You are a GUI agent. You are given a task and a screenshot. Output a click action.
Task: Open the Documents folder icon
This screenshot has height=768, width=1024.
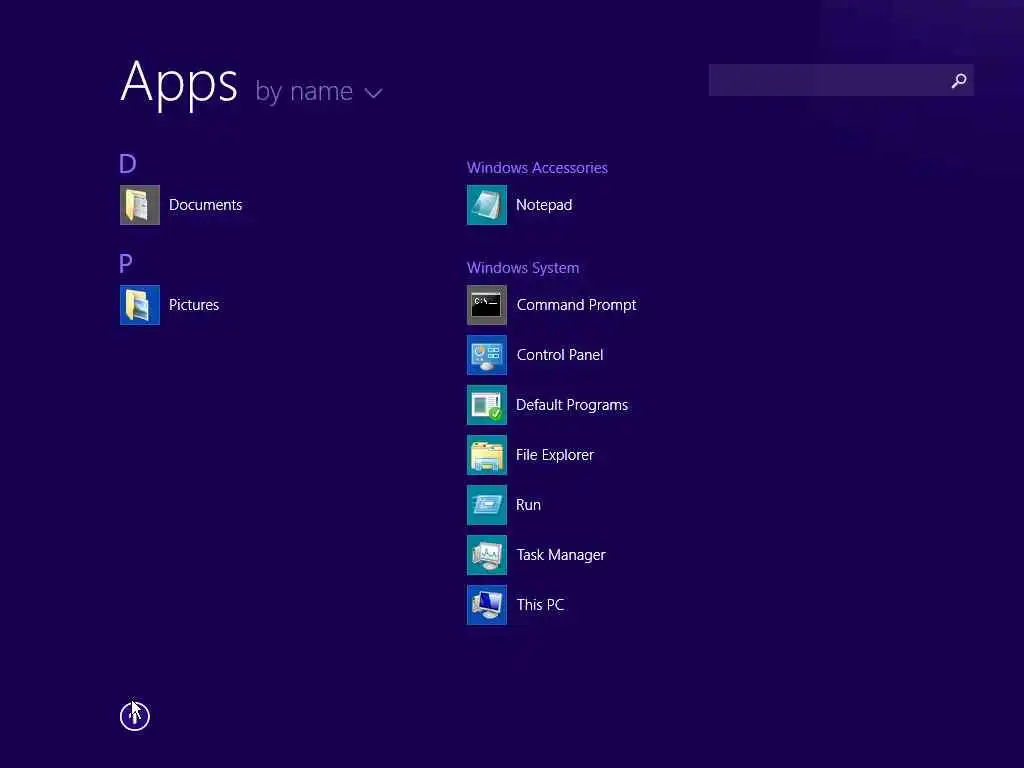[x=140, y=205]
